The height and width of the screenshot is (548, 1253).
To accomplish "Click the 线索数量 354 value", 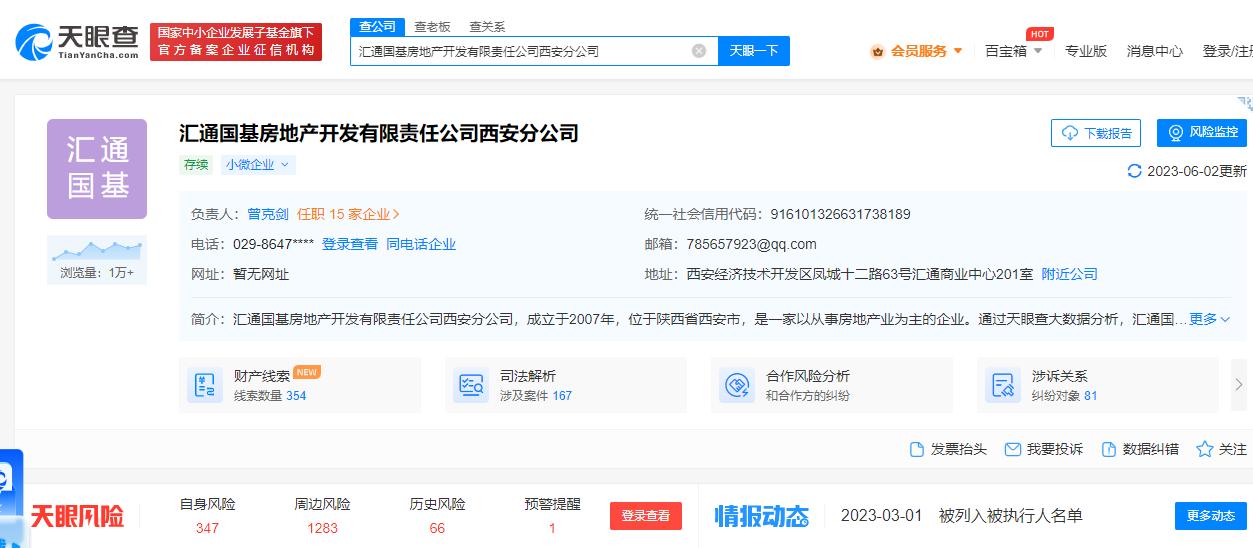I will [x=296, y=396].
